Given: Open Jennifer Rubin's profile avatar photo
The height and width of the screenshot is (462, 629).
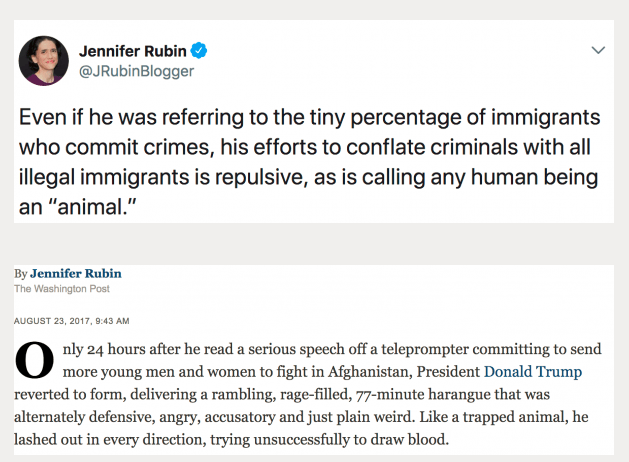Looking at the screenshot, I should [x=44, y=61].
